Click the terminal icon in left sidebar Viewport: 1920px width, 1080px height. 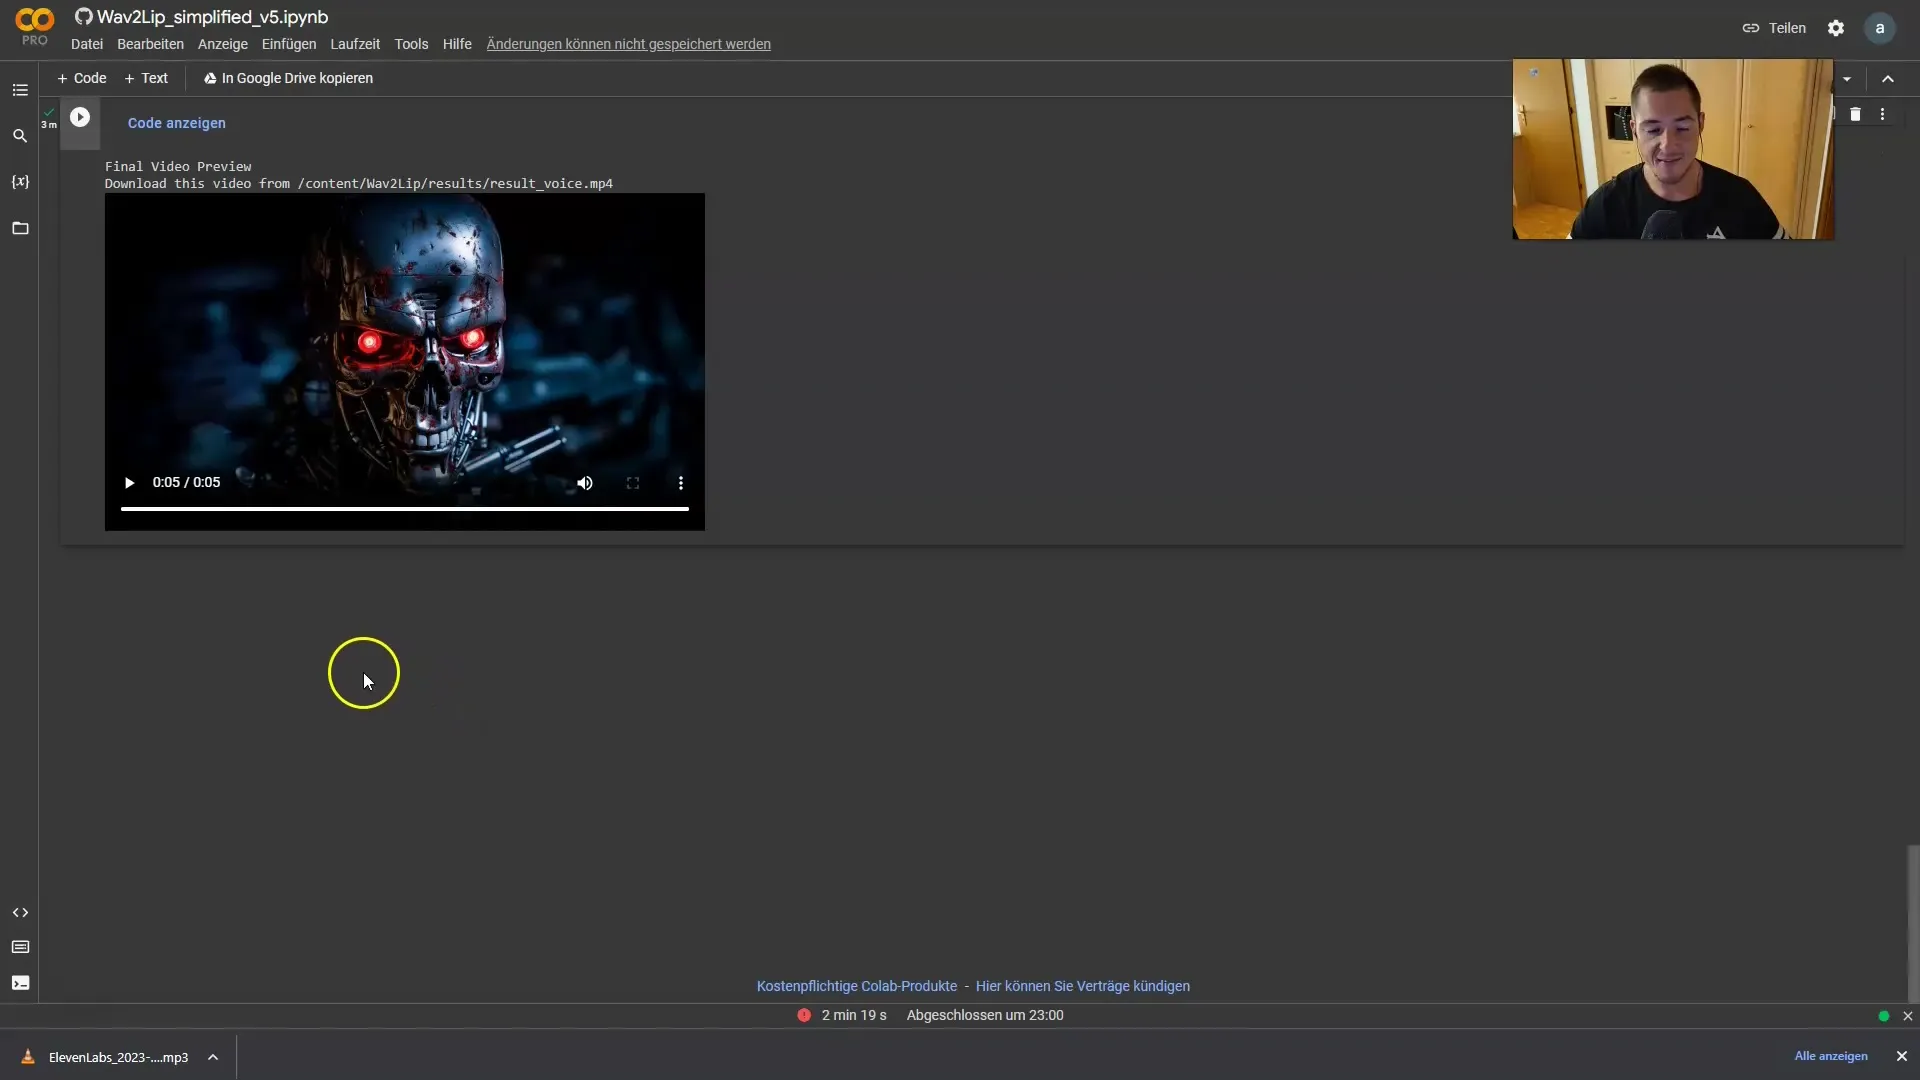(20, 982)
